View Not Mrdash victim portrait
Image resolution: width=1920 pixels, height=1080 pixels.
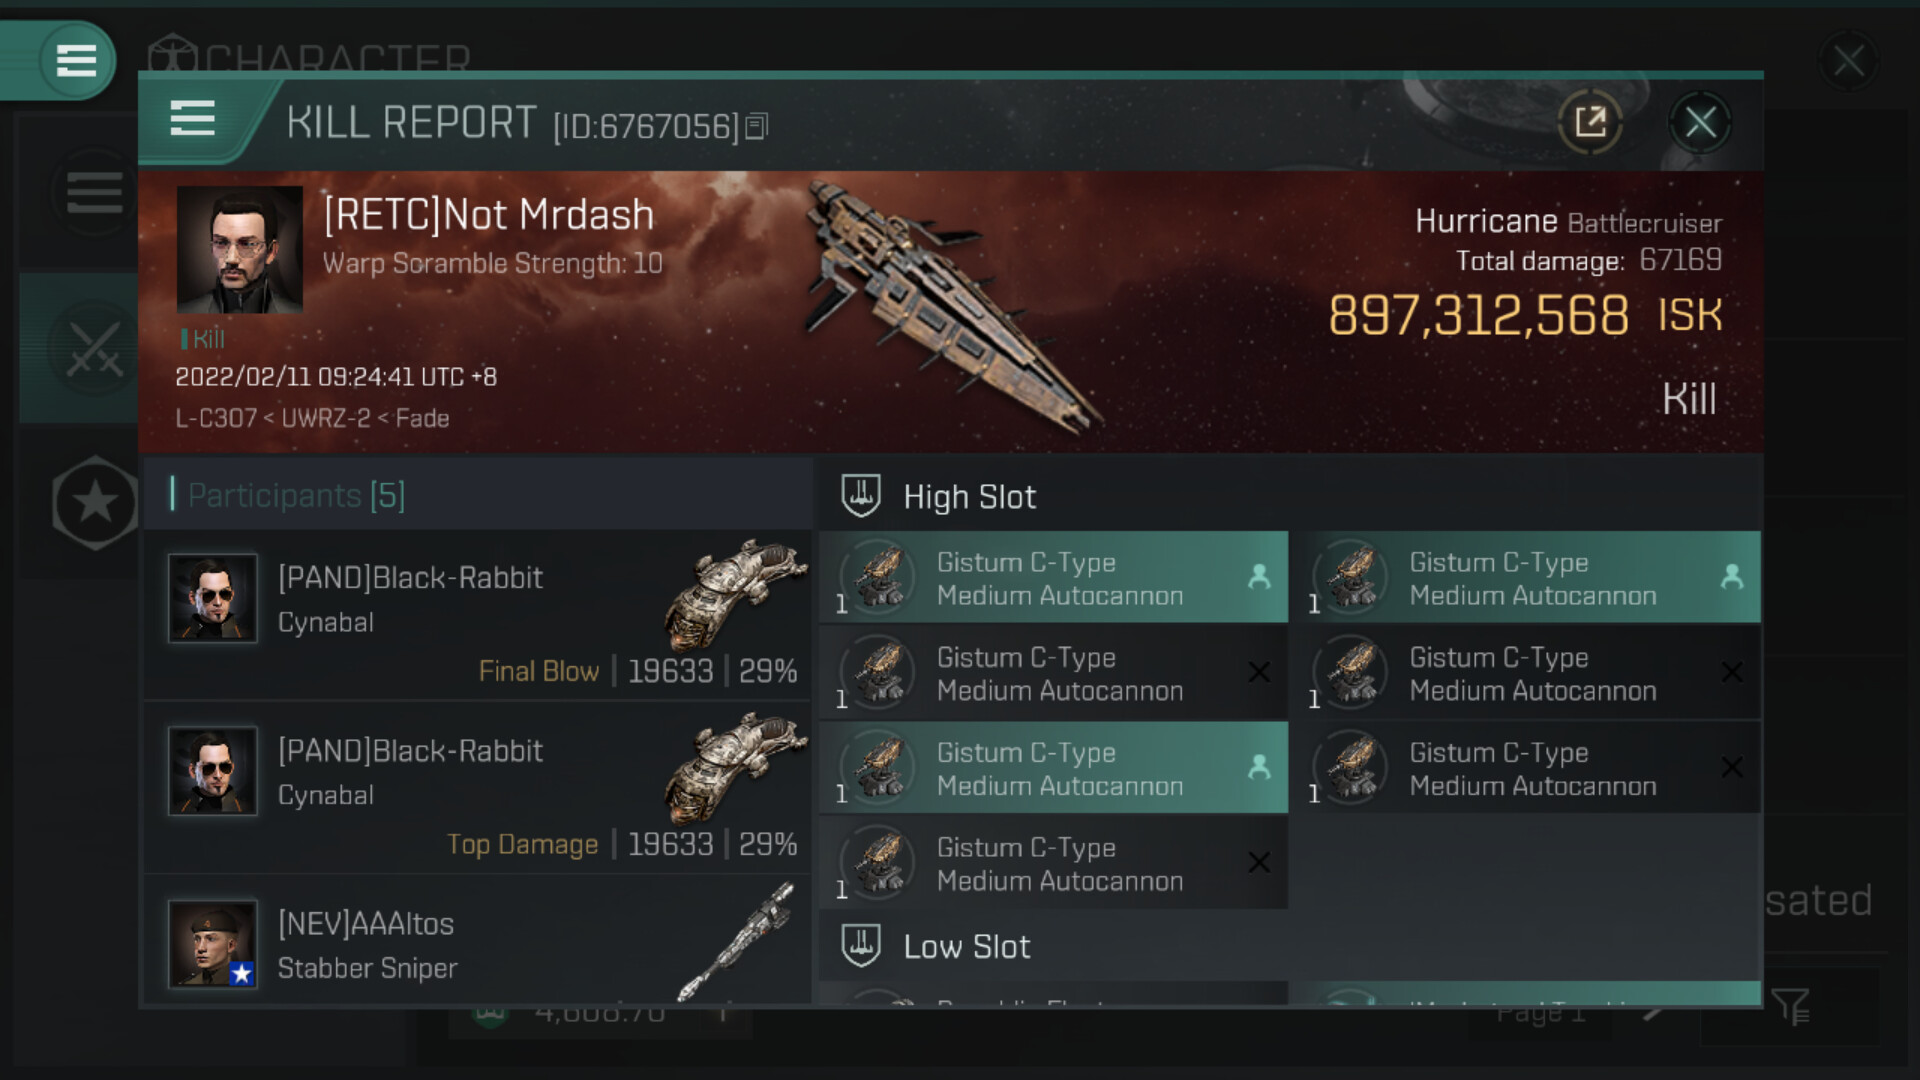coord(239,250)
